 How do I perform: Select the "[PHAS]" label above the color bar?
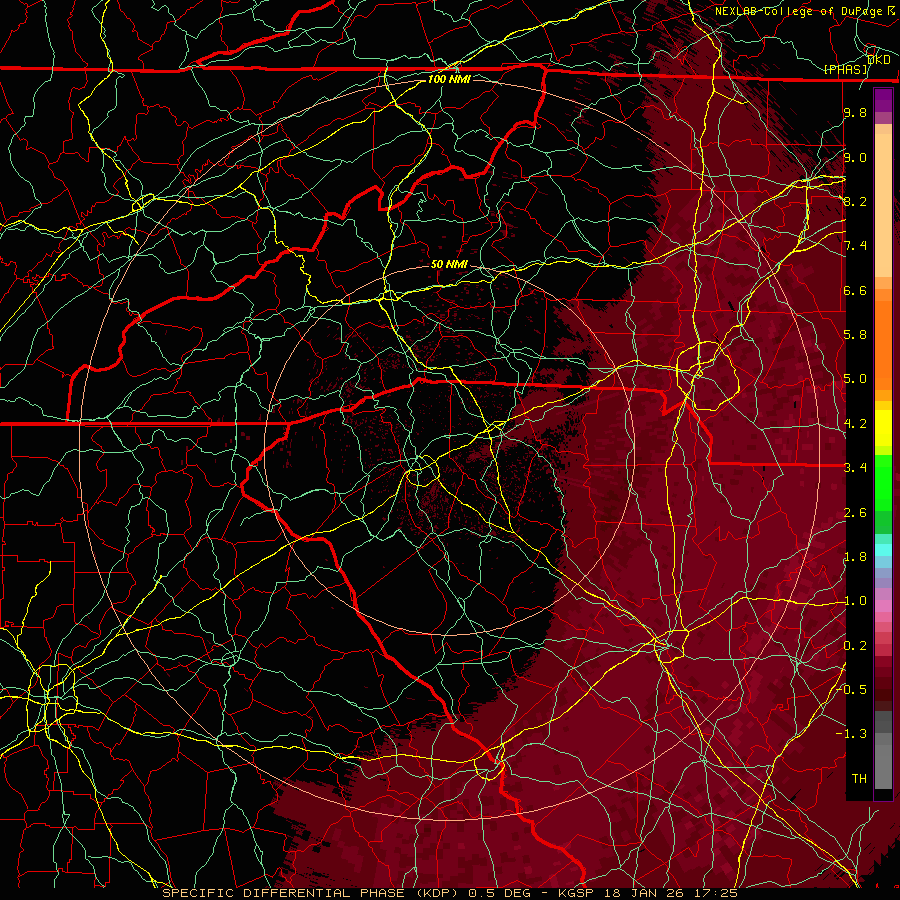click(x=845, y=69)
